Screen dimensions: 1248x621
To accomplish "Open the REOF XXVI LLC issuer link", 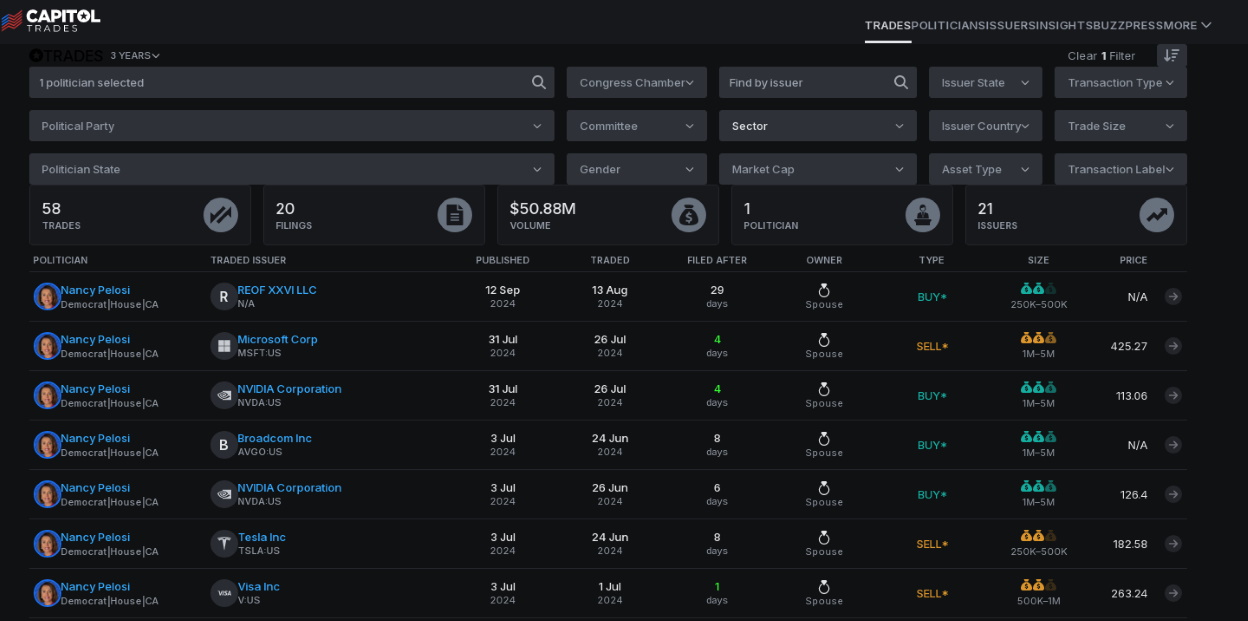I will point(277,290).
